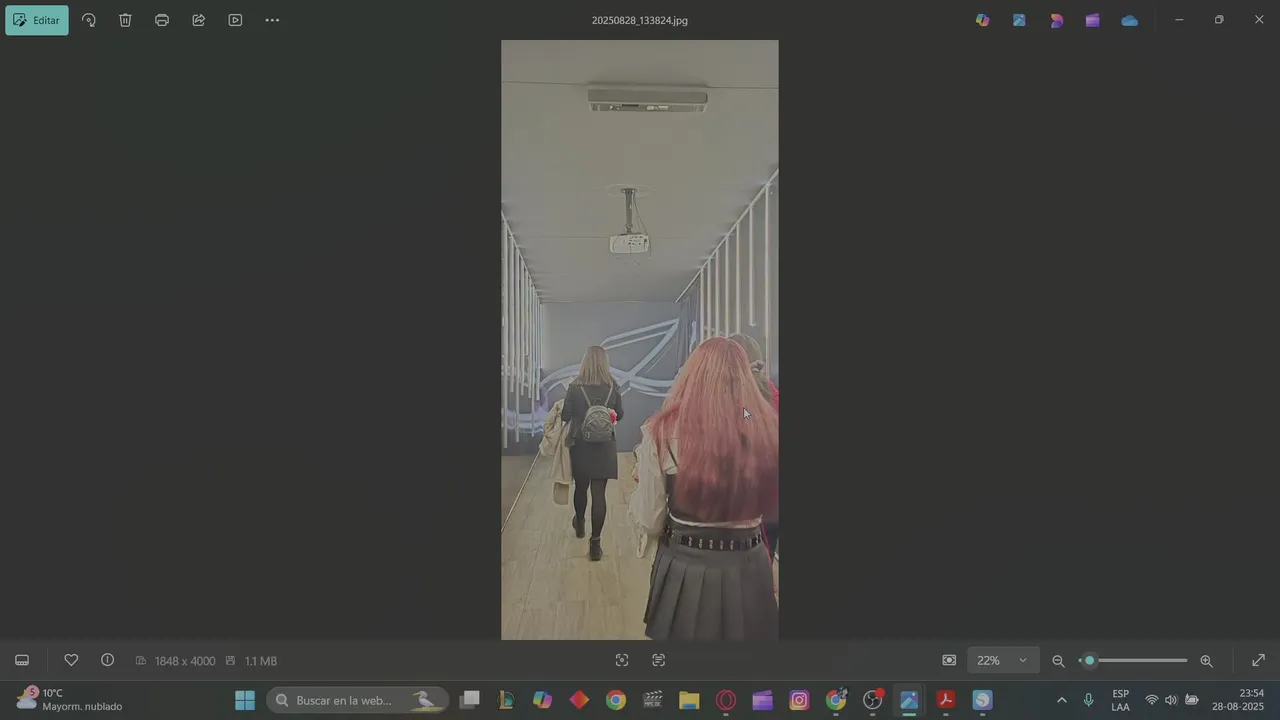Click the file name 20250828_133824.jpg
Viewport: 1280px width, 720px height.
tap(640, 20)
